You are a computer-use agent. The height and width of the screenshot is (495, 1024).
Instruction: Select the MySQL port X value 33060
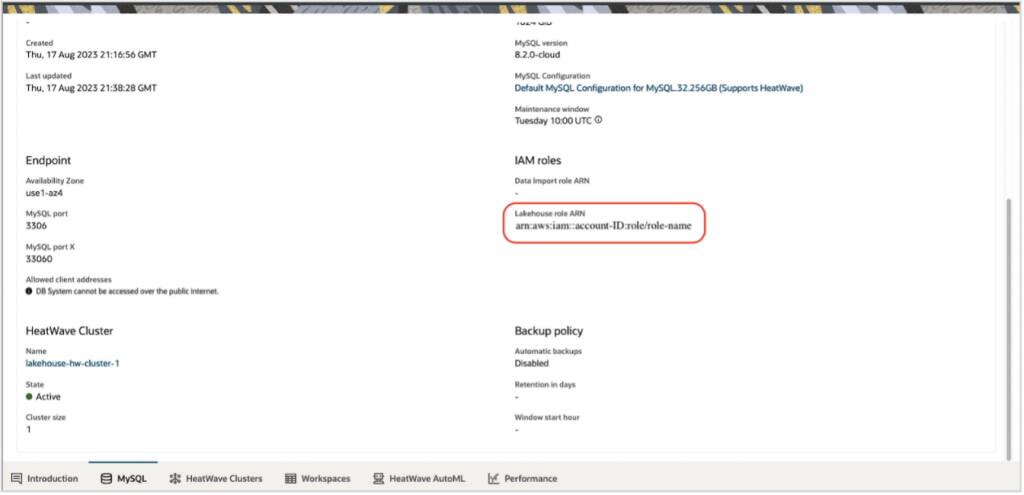[x=39, y=259]
